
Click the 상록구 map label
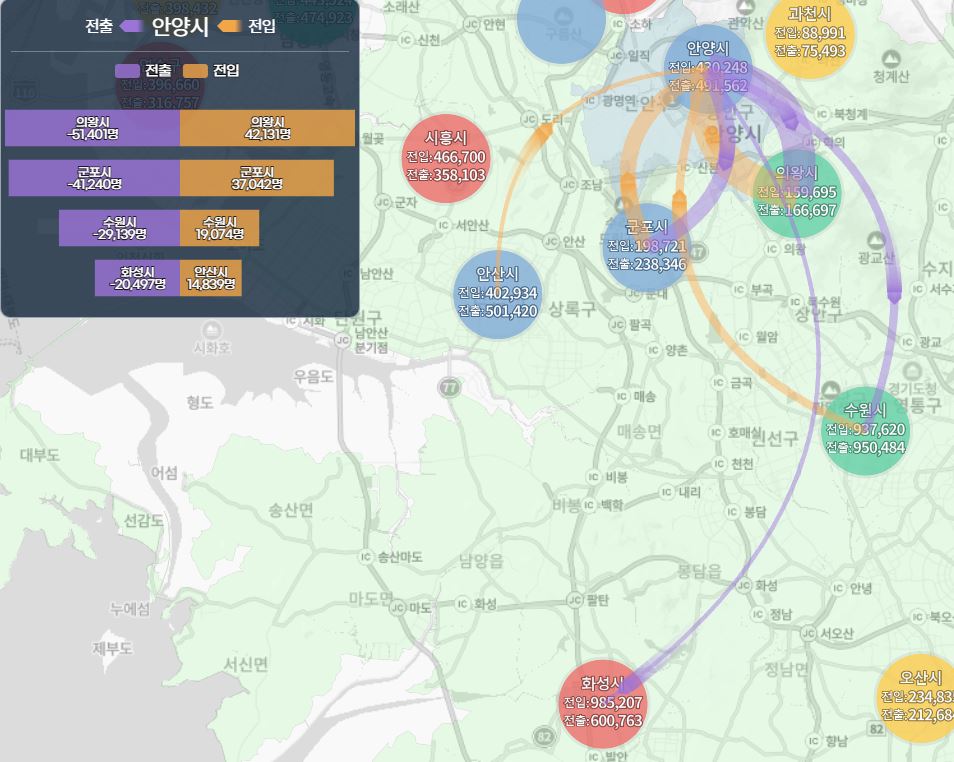point(572,309)
